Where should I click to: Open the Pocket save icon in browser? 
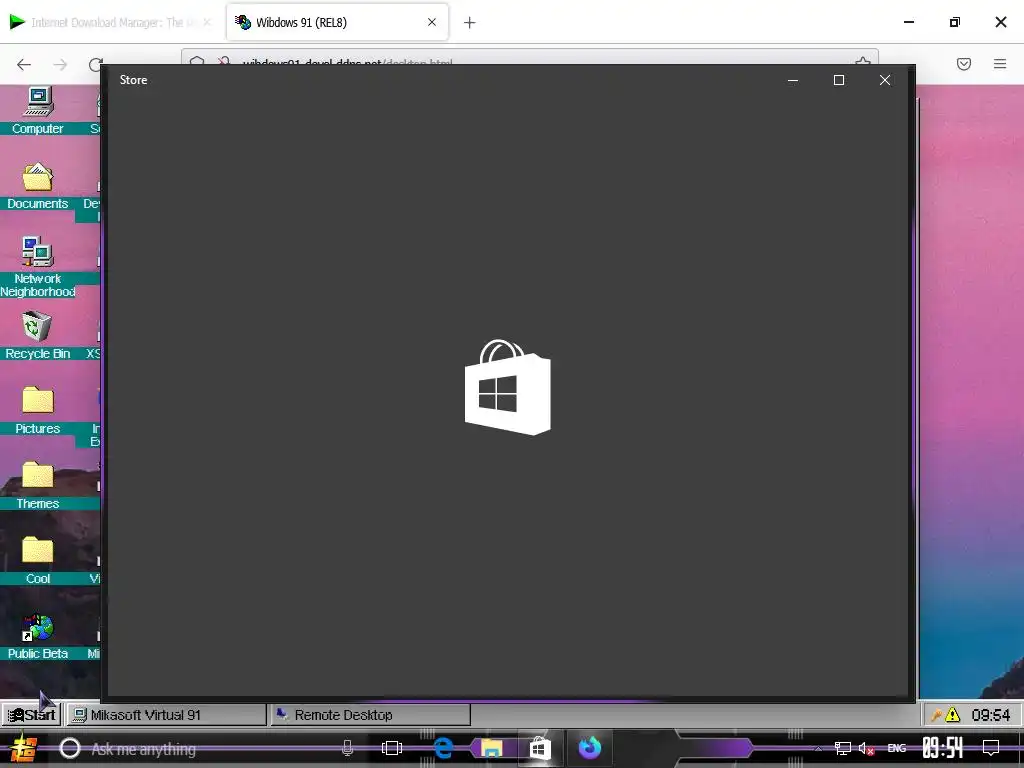pyautogui.click(x=964, y=64)
